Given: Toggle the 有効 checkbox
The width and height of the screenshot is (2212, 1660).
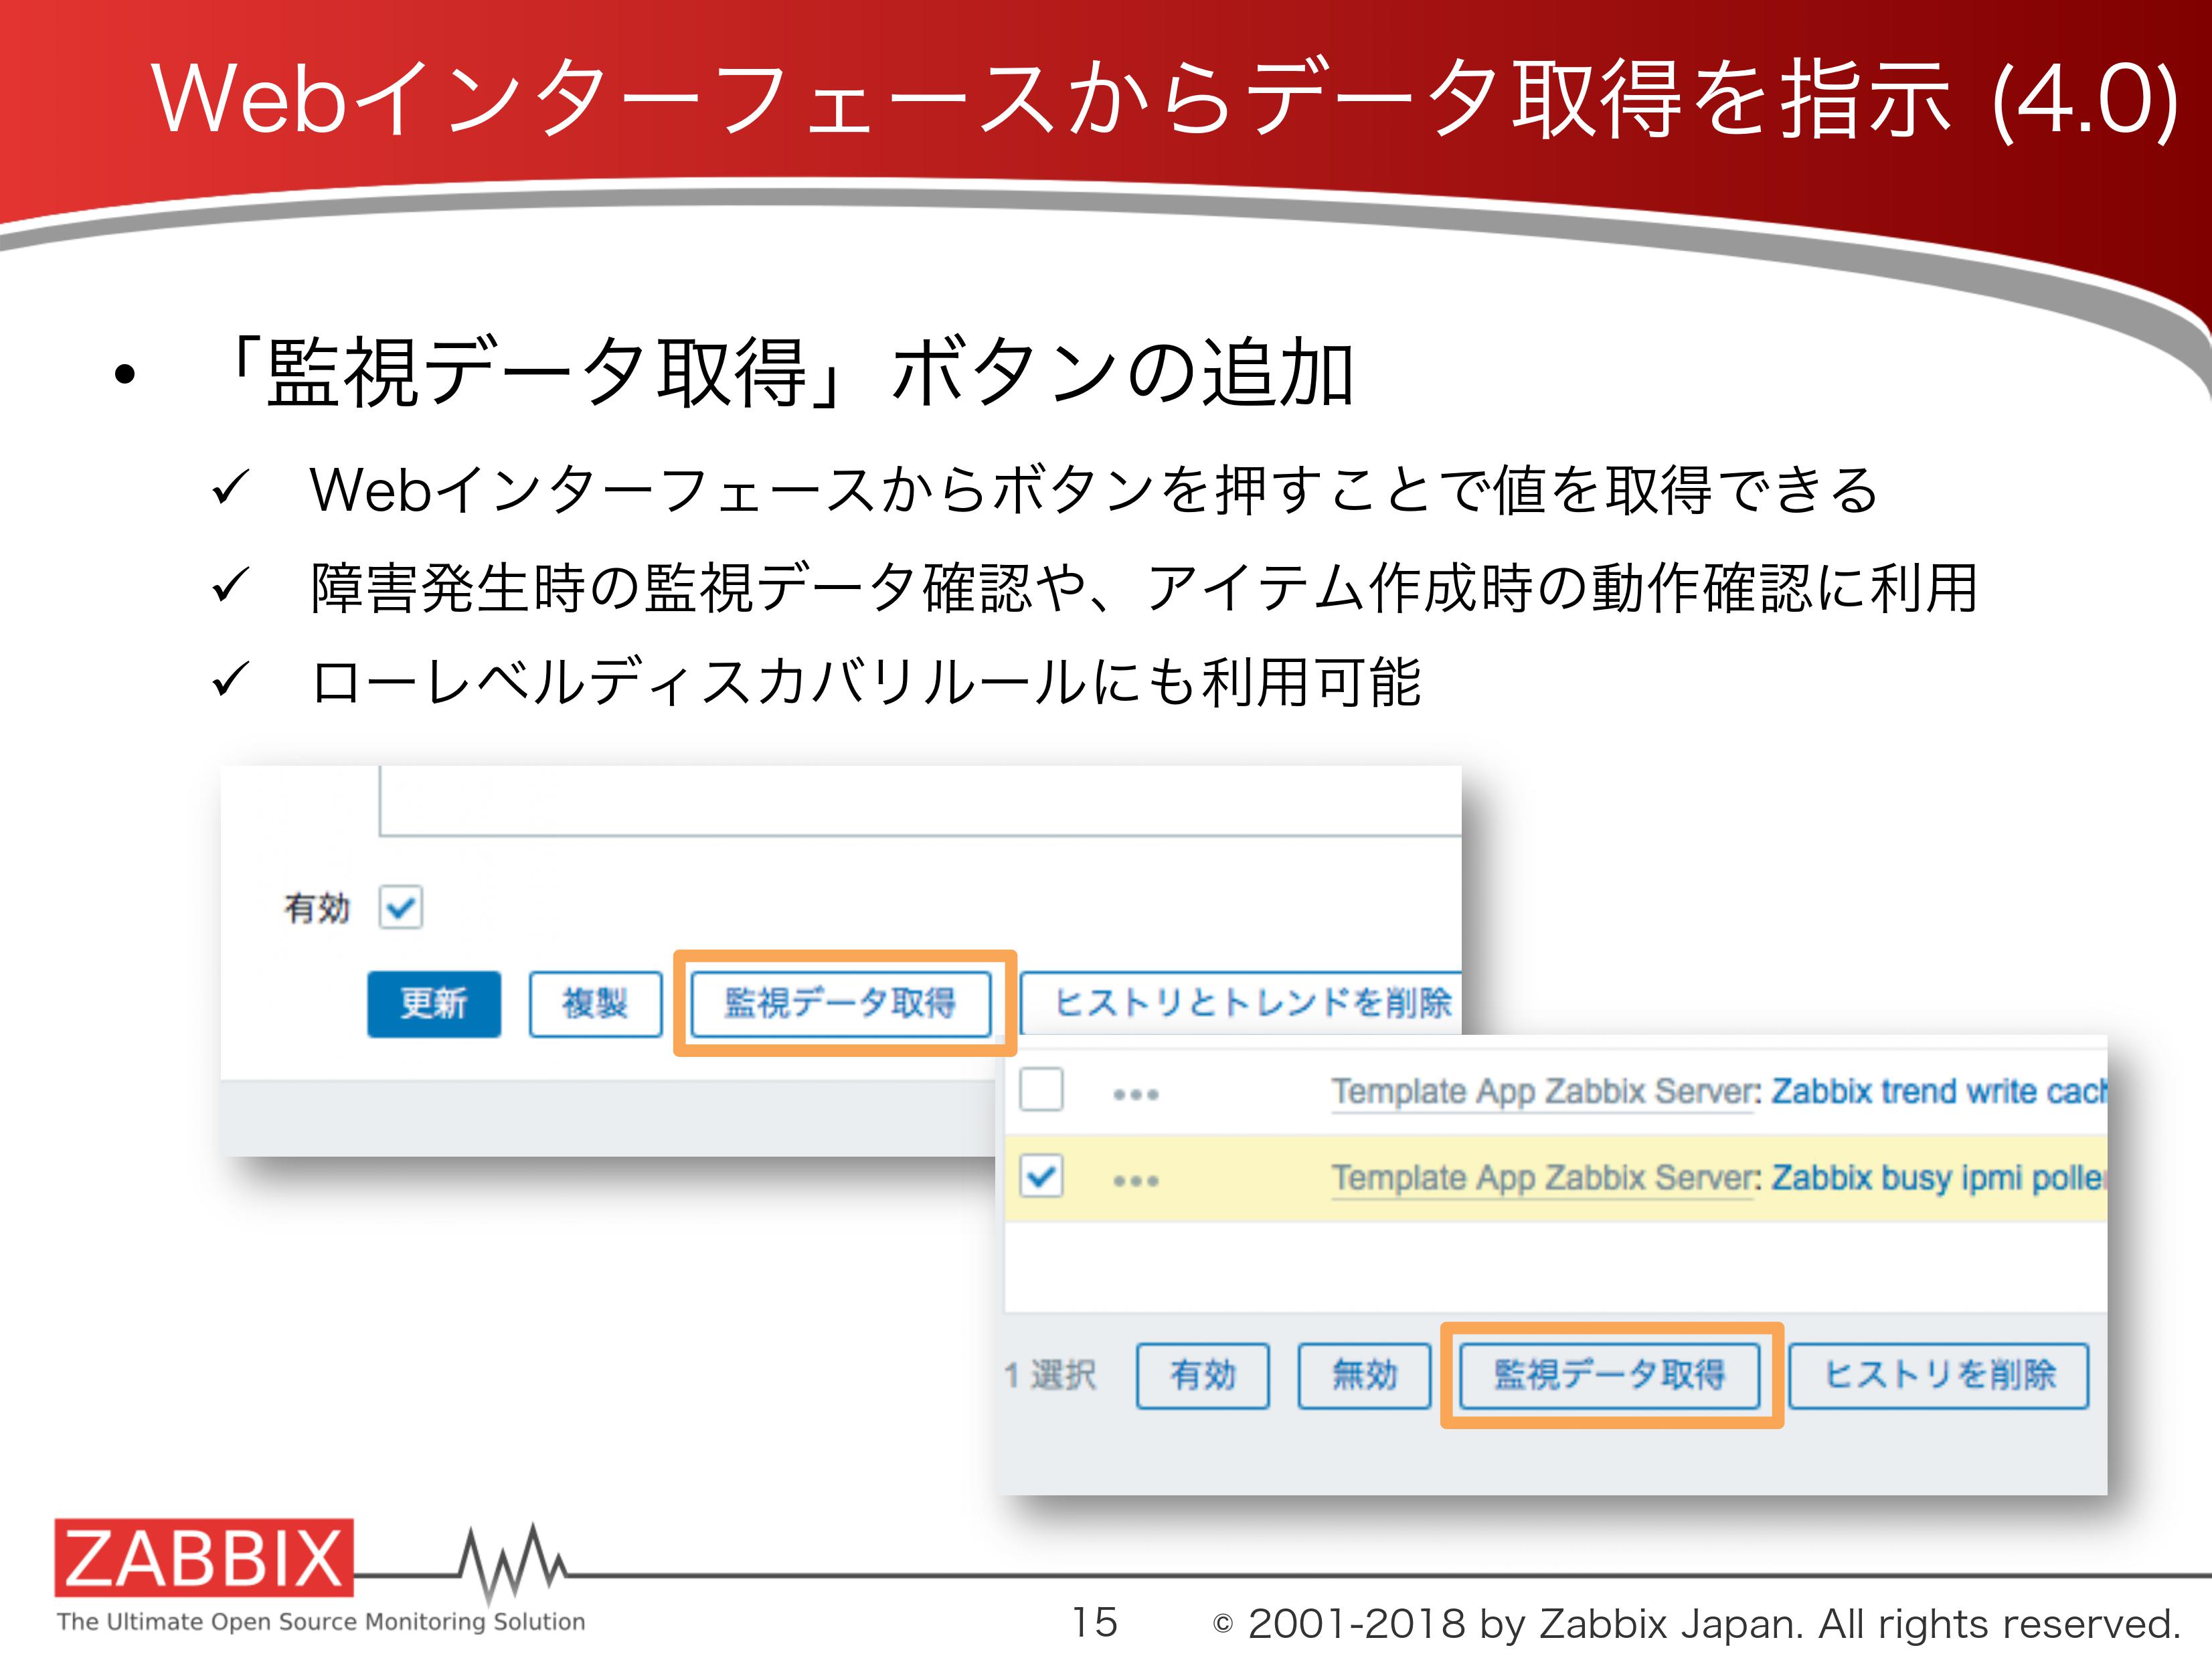Looking at the screenshot, I should tap(400, 907).
